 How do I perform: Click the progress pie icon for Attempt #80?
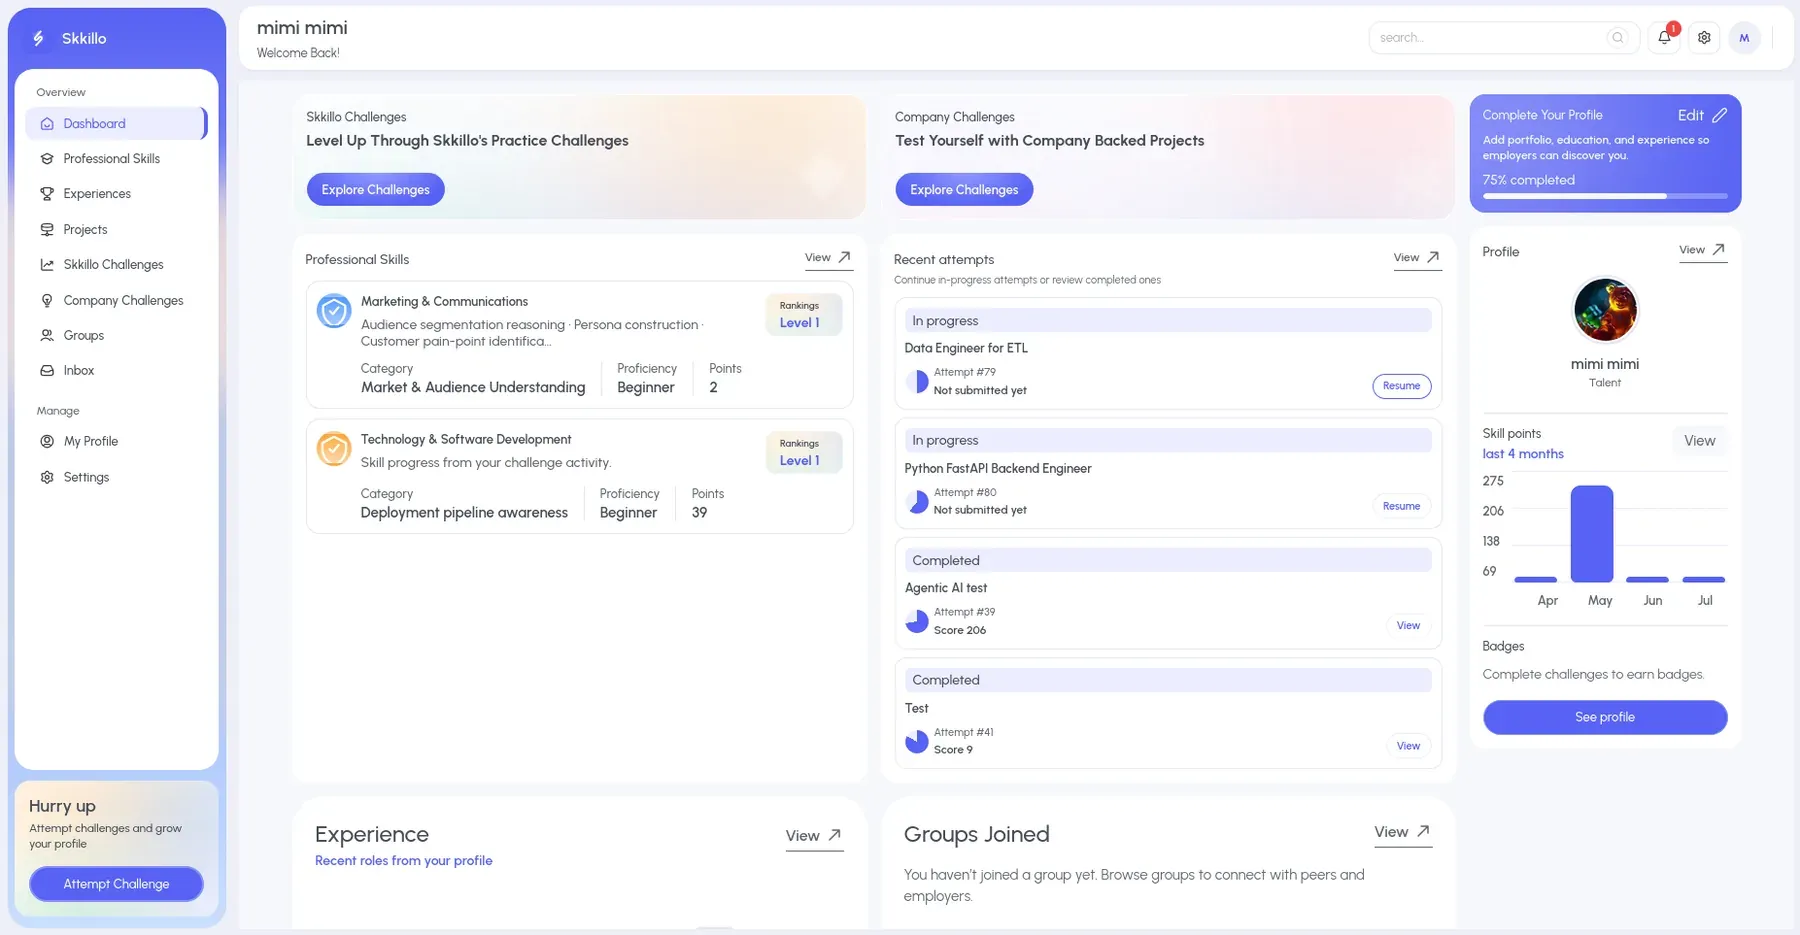(x=917, y=501)
